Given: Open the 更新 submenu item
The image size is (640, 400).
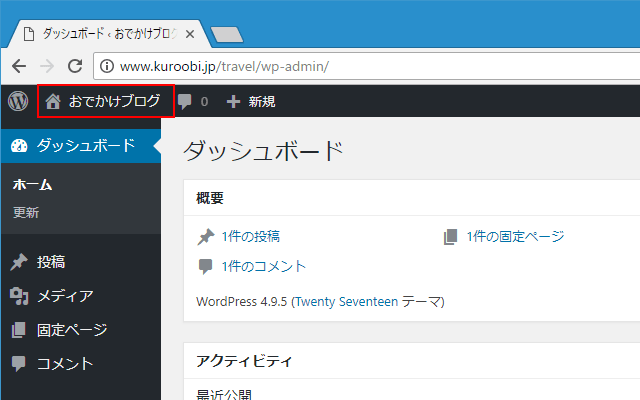Looking at the screenshot, I should click(26, 213).
